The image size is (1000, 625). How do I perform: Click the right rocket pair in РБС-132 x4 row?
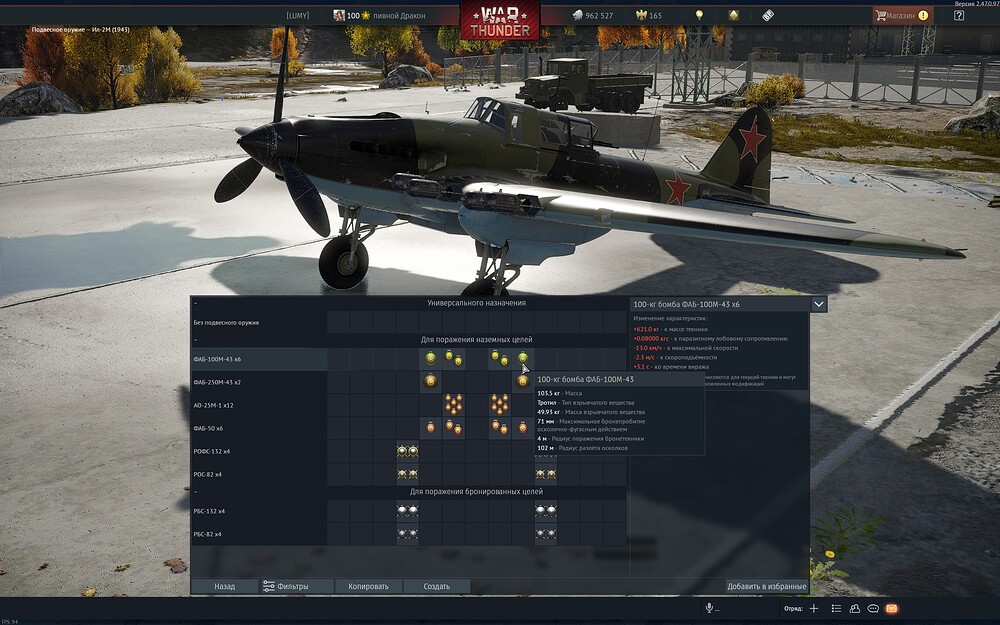(x=546, y=510)
